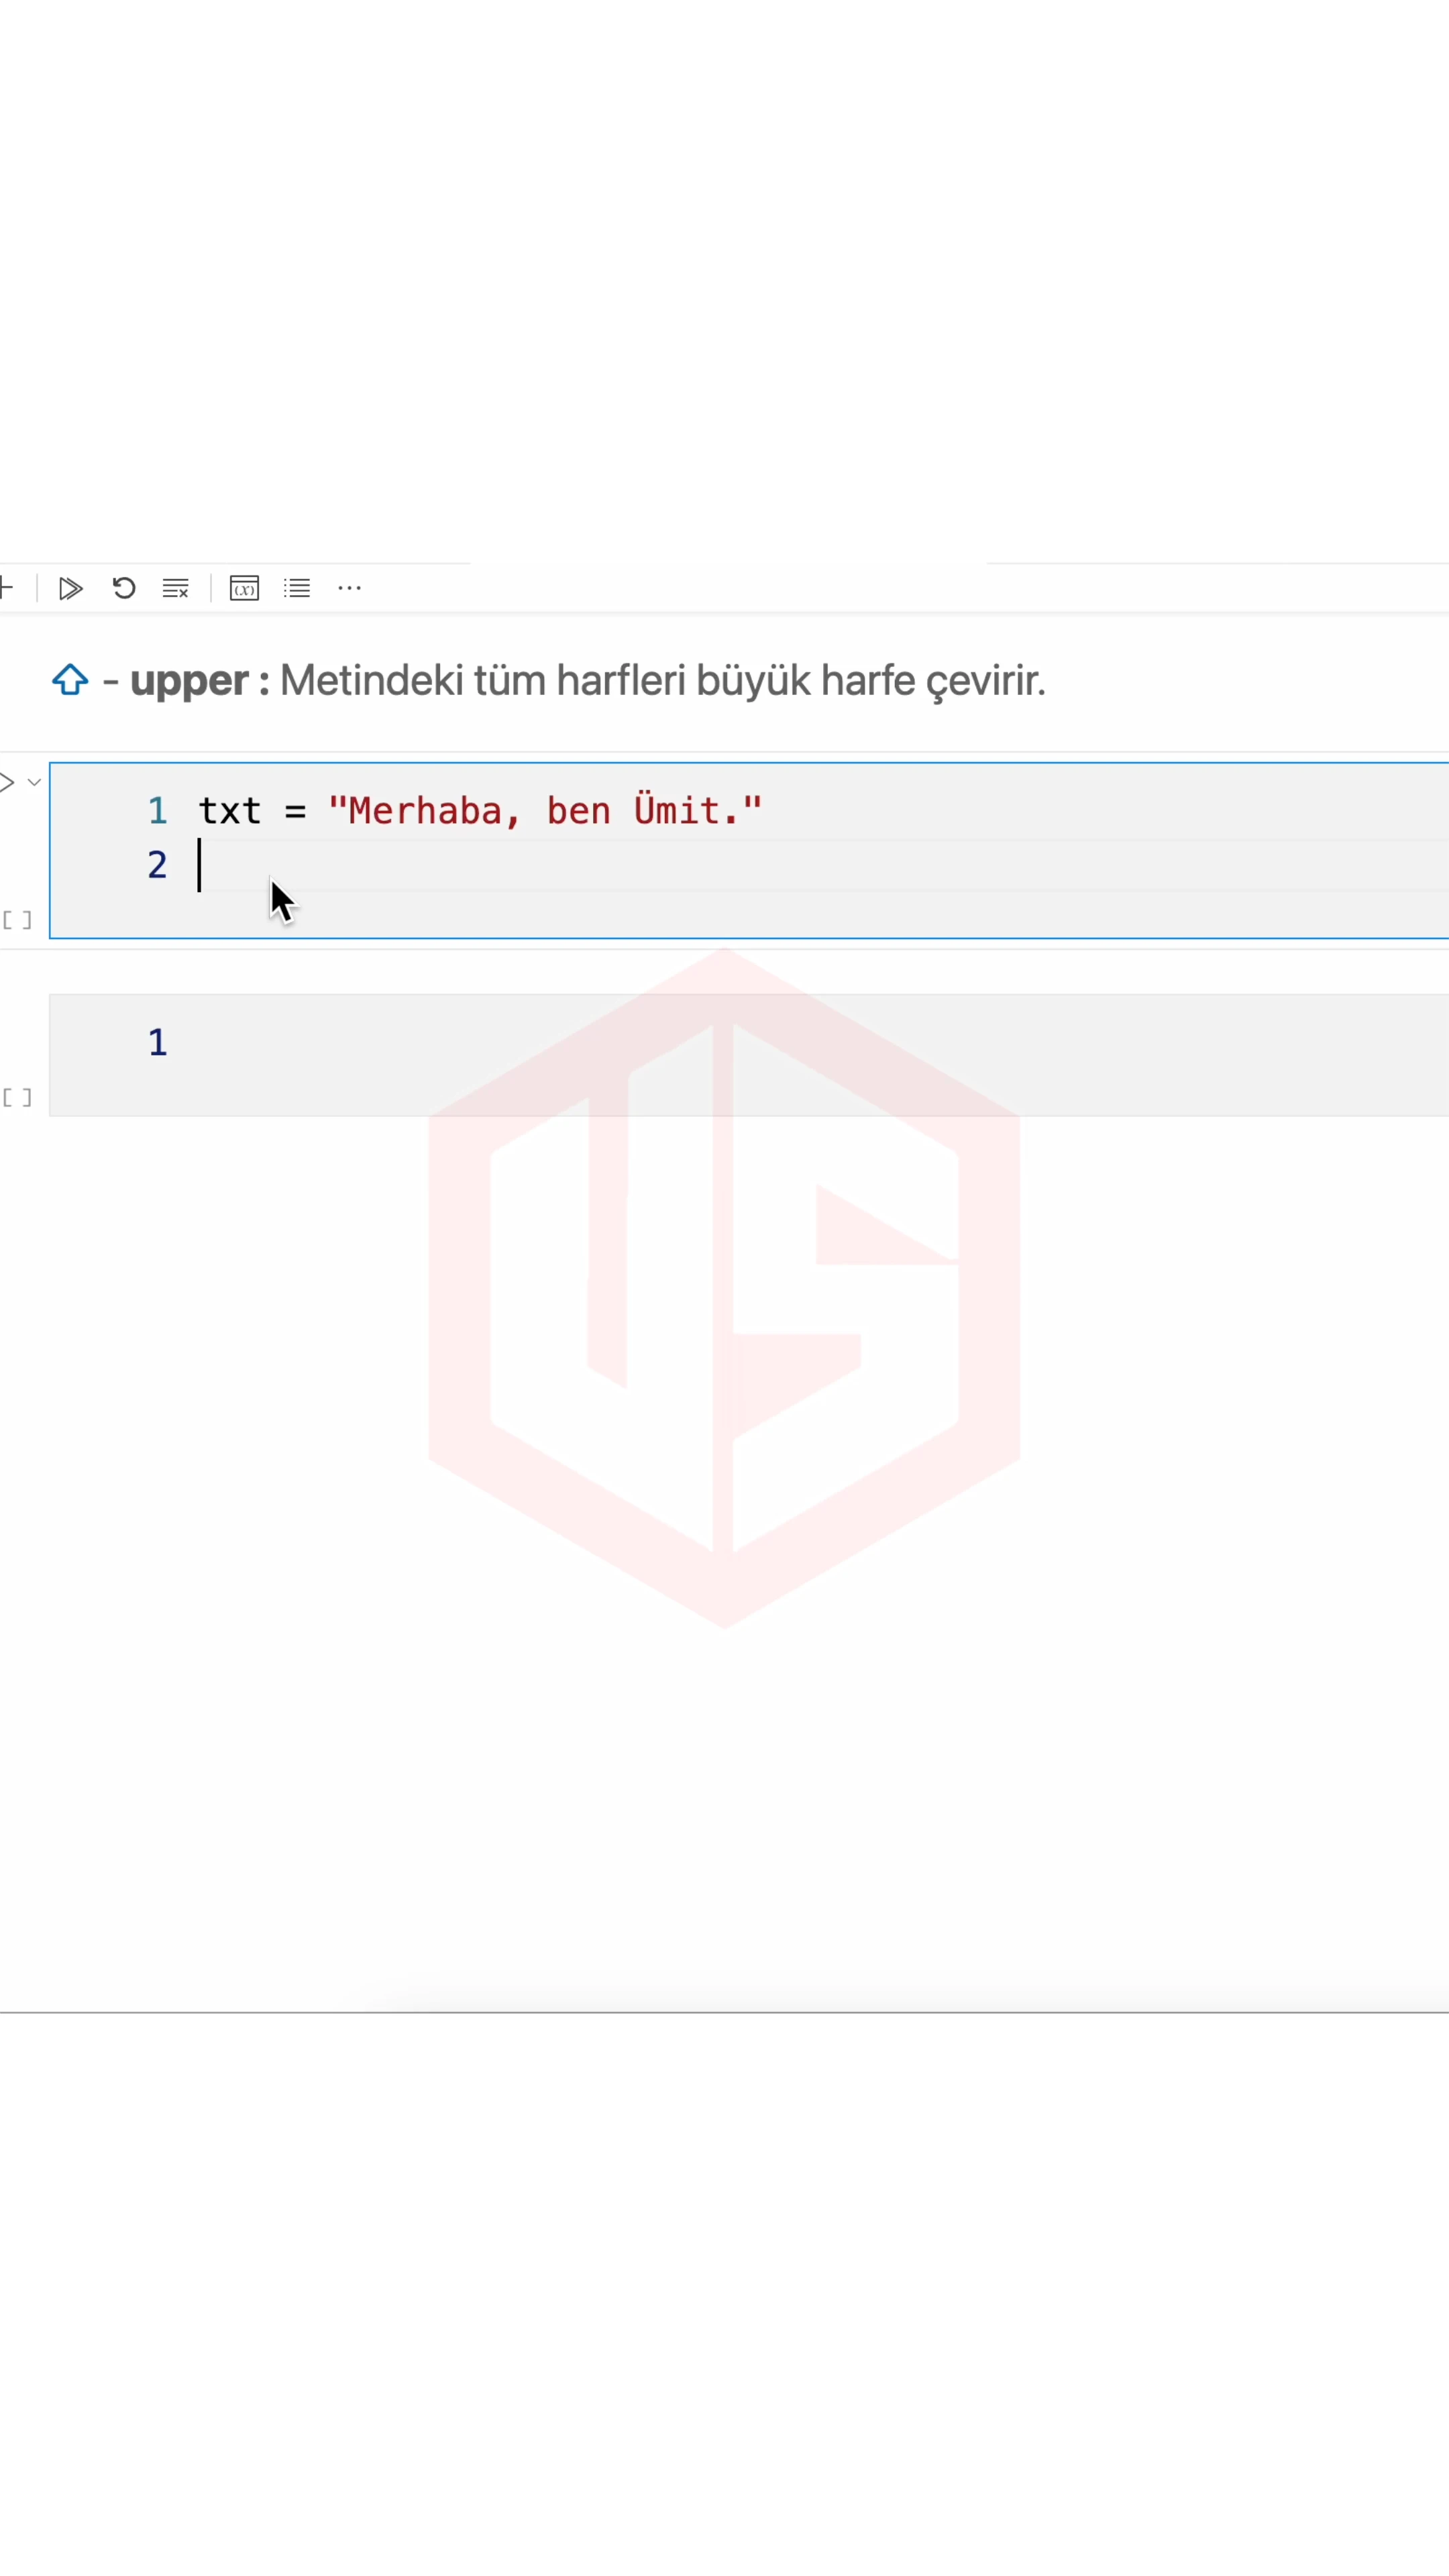Show the notebook outline
This screenshot has width=1449, height=2576.
[x=297, y=588]
